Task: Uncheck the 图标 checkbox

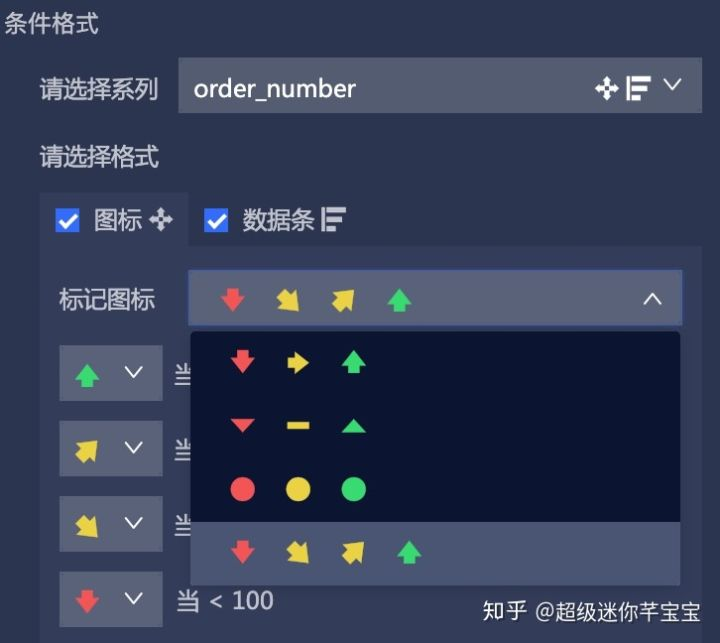Action: click(68, 220)
